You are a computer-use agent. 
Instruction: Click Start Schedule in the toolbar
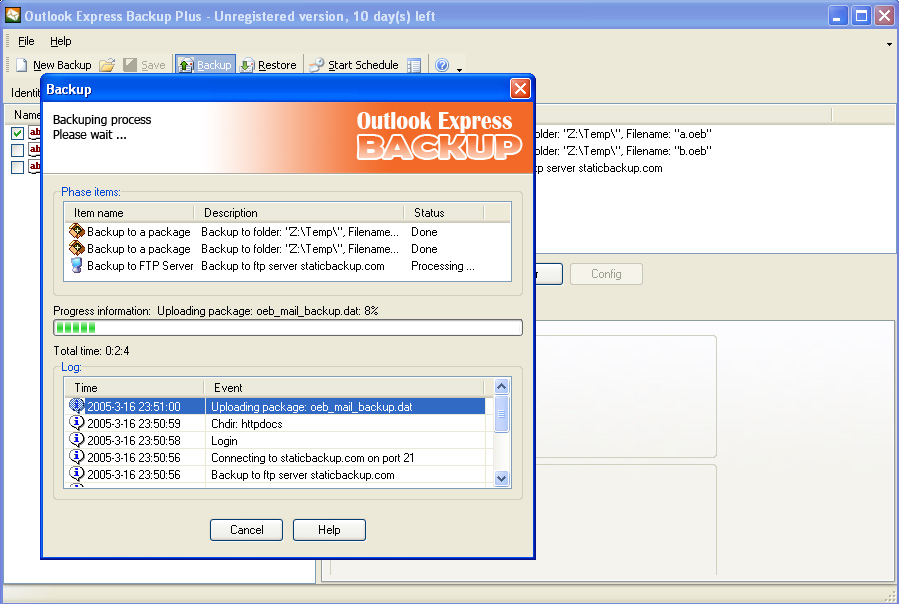(x=354, y=65)
